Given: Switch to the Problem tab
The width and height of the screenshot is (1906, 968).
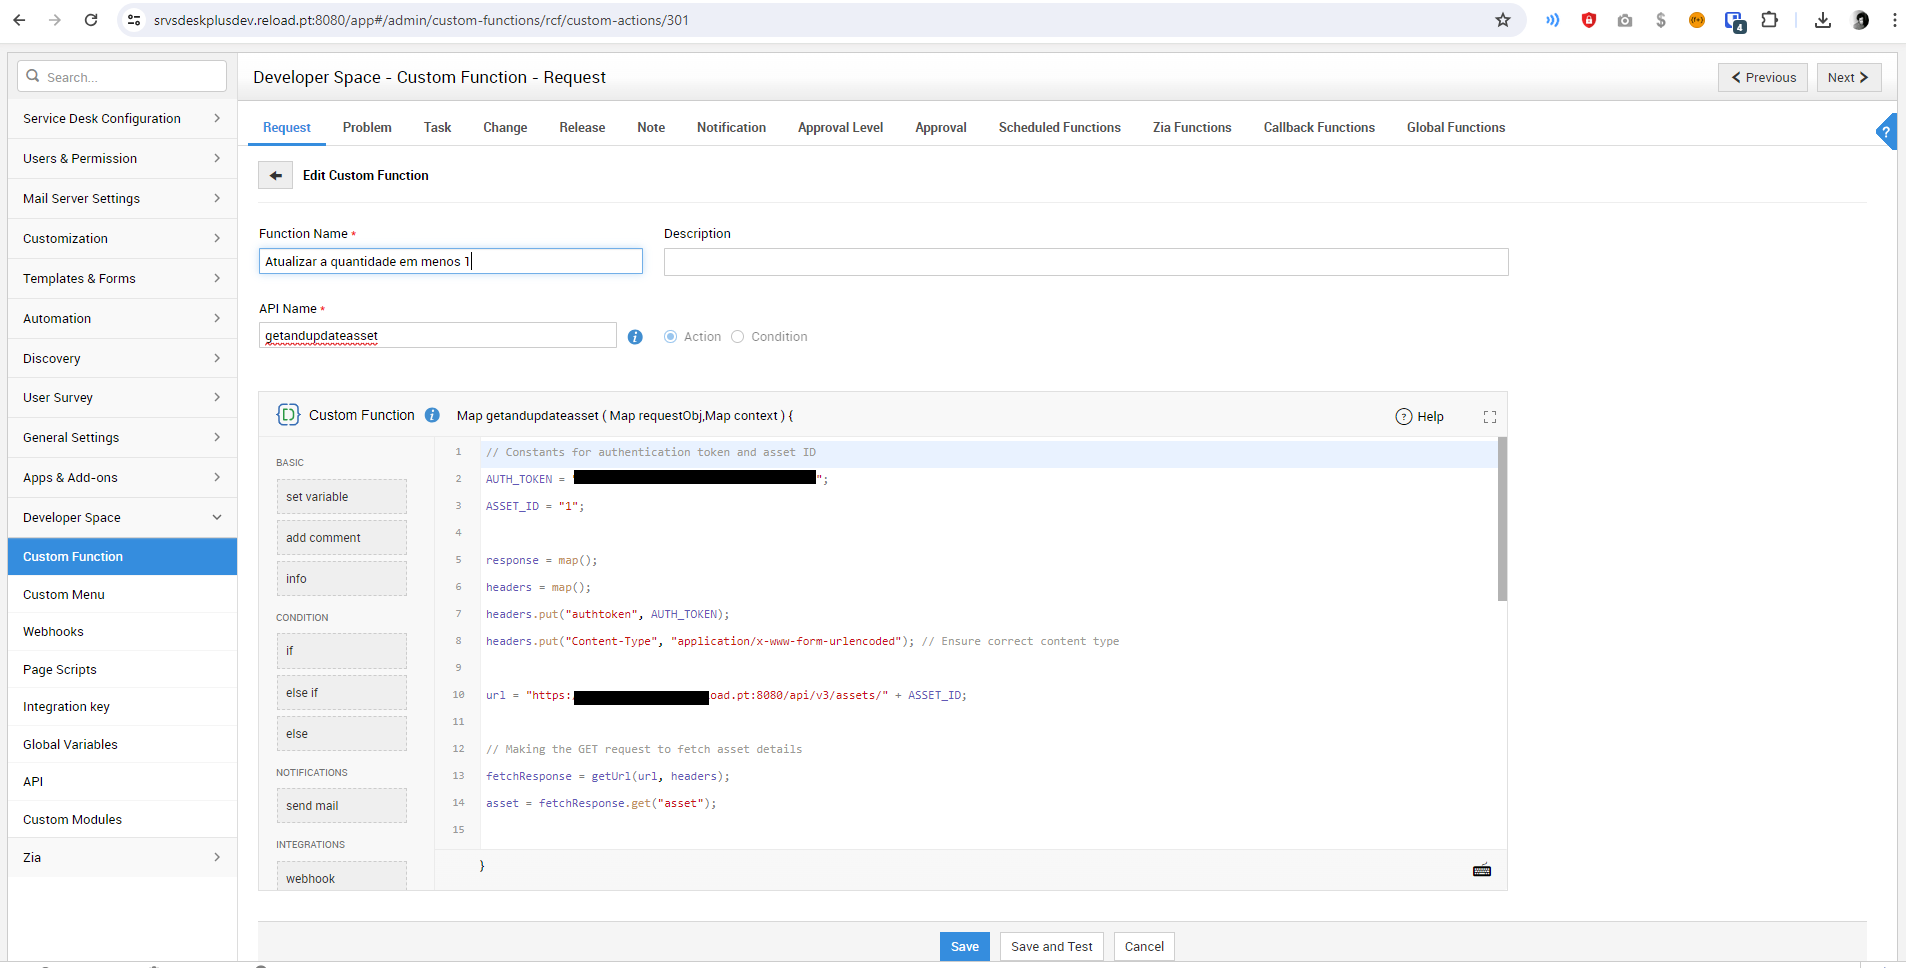Looking at the screenshot, I should tap(367, 127).
